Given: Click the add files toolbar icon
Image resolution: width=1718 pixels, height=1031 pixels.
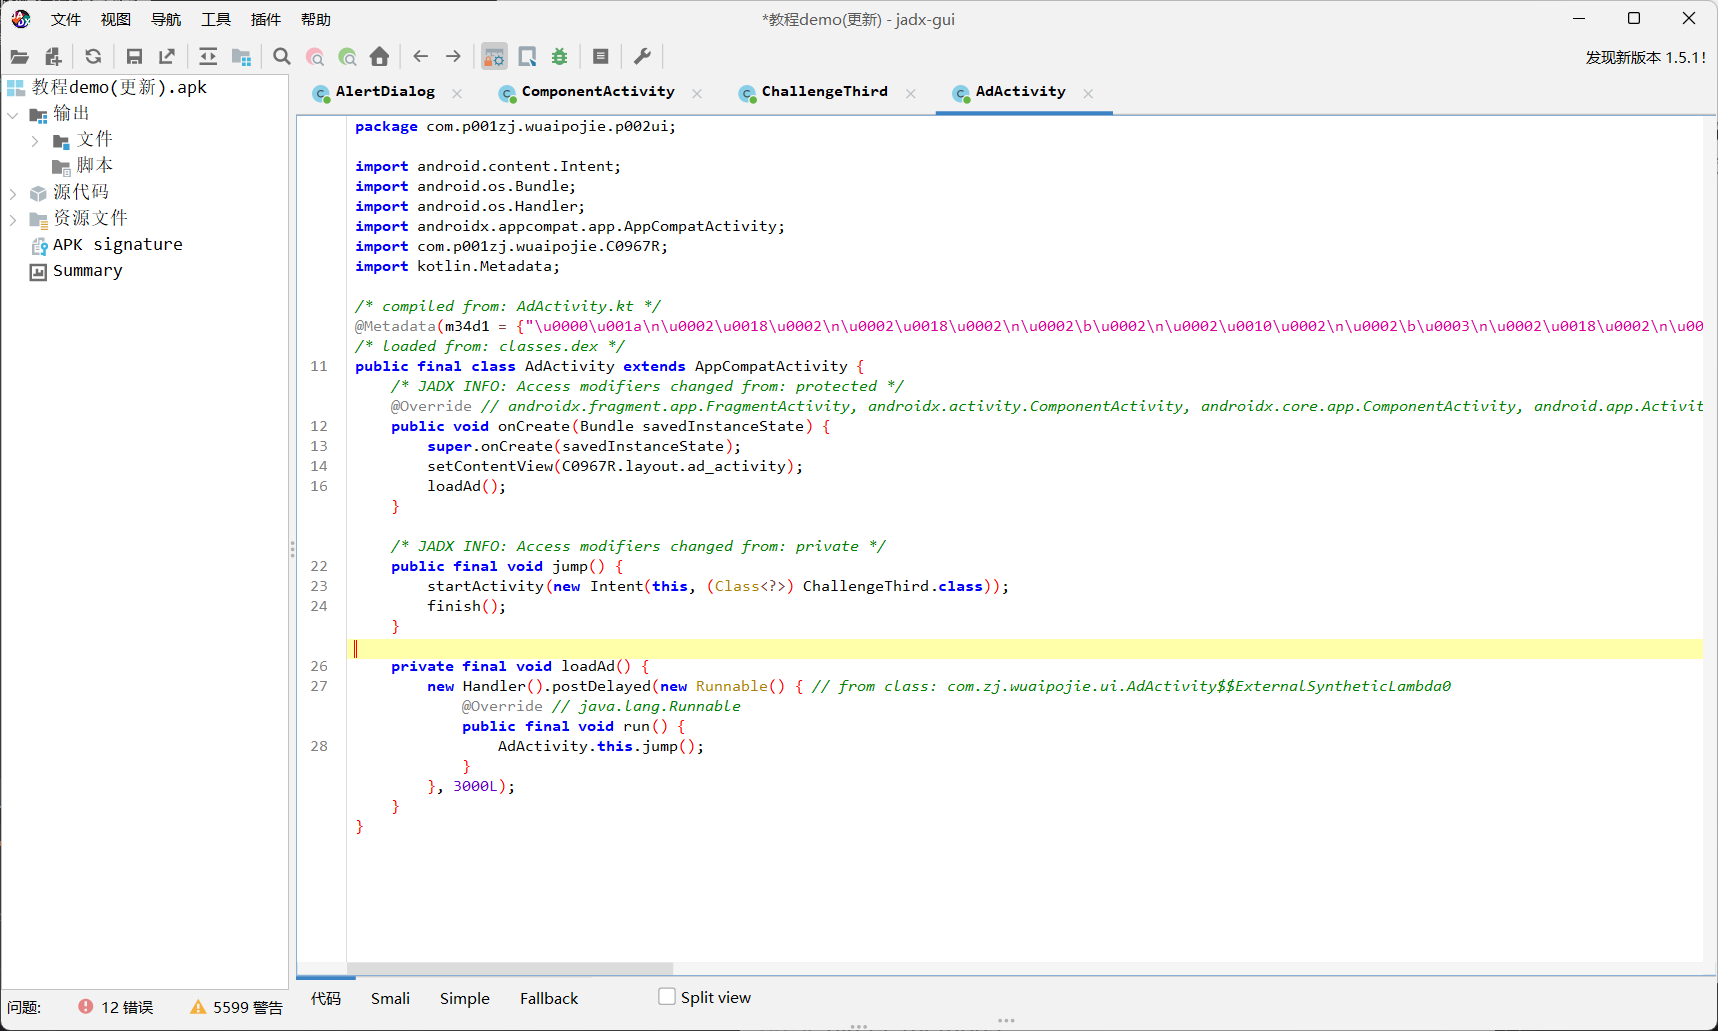Looking at the screenshot, I should tap(53, 57).
